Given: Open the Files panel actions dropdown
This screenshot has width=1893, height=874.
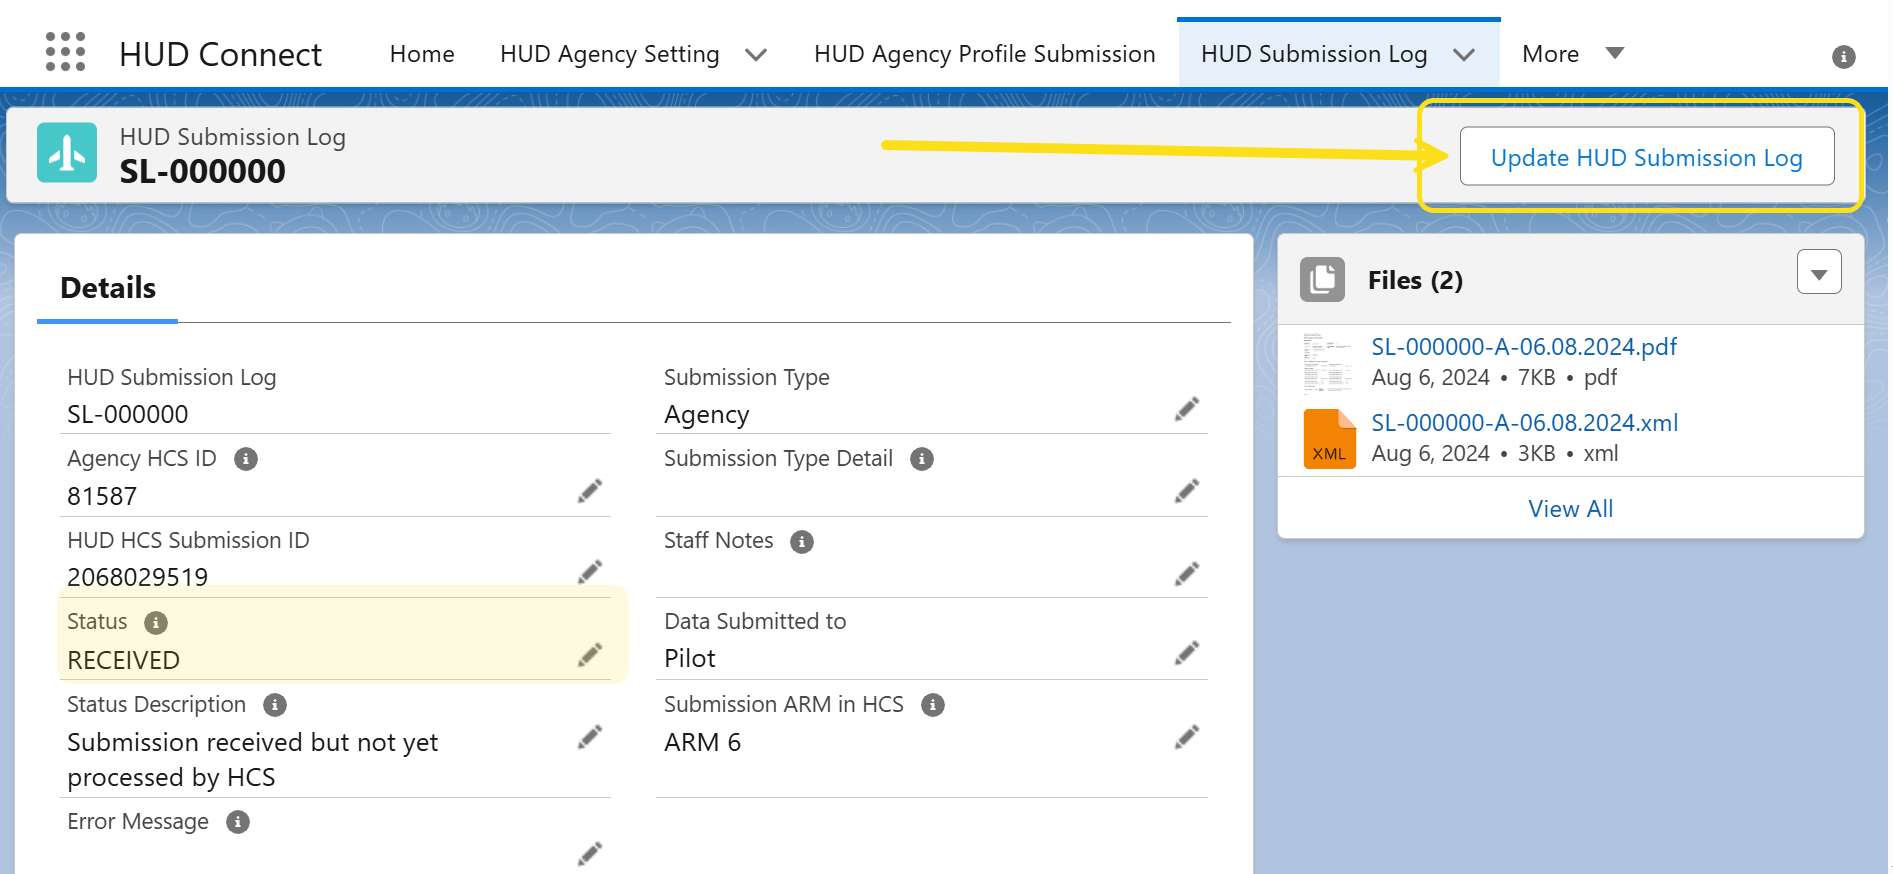Looking at the screenshot, I should coord(1819,273).
